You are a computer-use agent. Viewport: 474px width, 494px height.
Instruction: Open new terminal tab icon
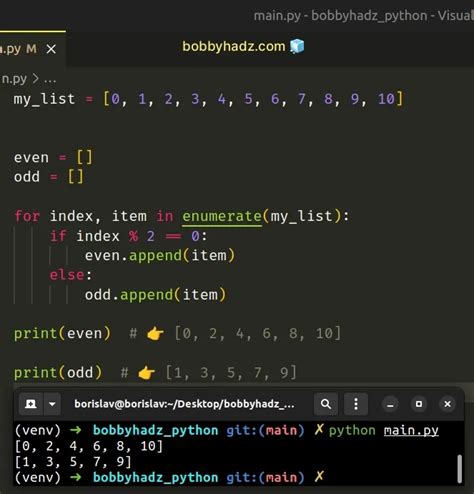[x=31, y=404]
